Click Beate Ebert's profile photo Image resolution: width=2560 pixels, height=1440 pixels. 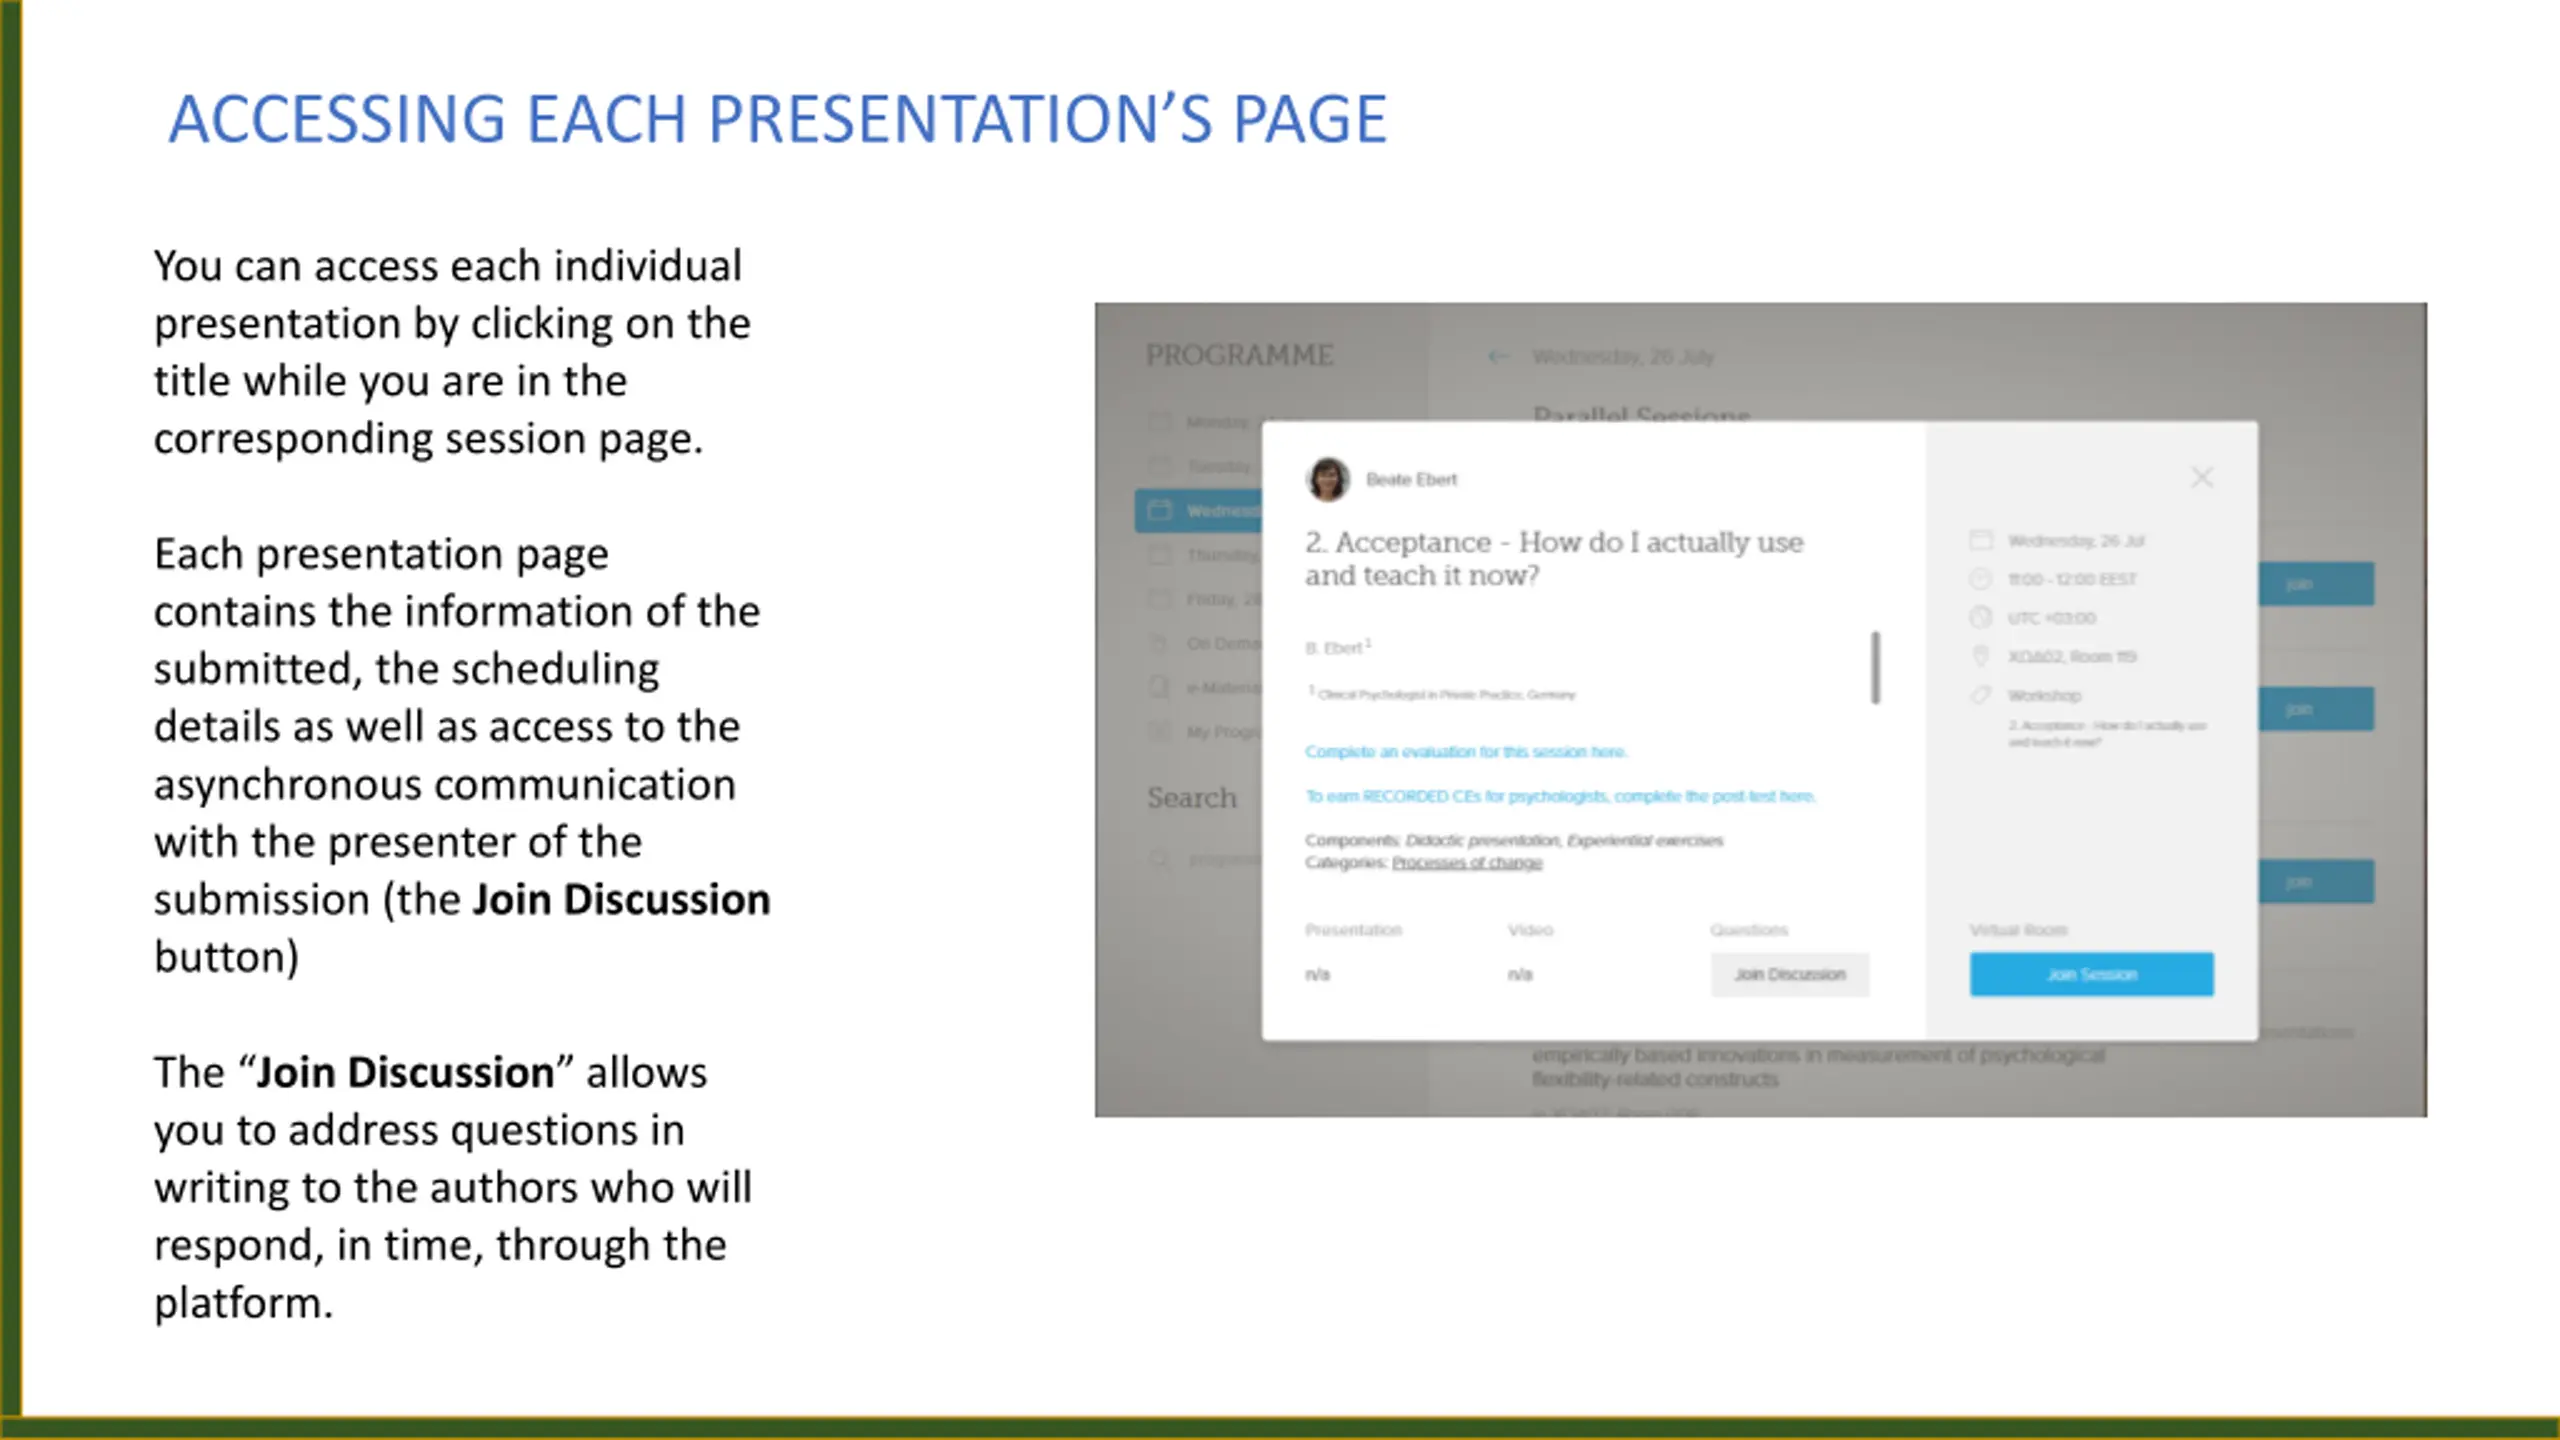(x=1328, y=479)
